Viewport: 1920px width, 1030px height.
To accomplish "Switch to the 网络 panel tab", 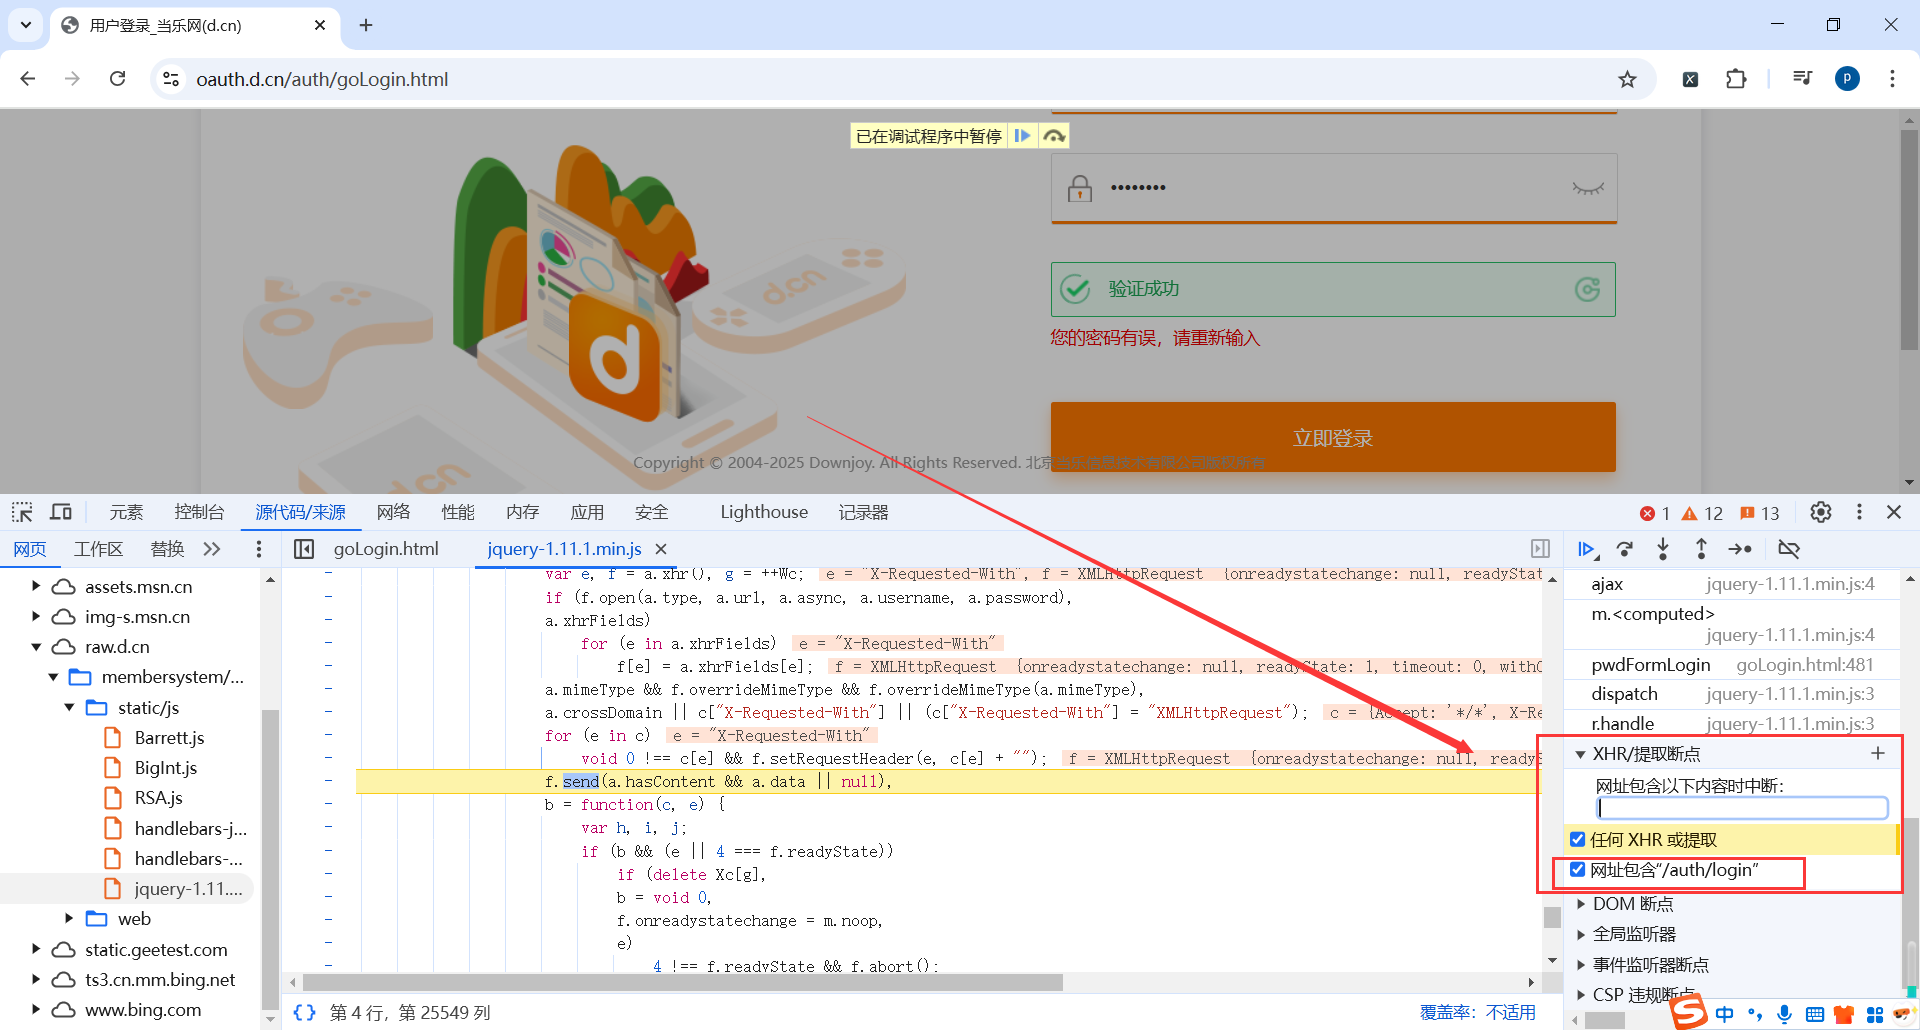I will pyautogui.click(x=394, y=512).
